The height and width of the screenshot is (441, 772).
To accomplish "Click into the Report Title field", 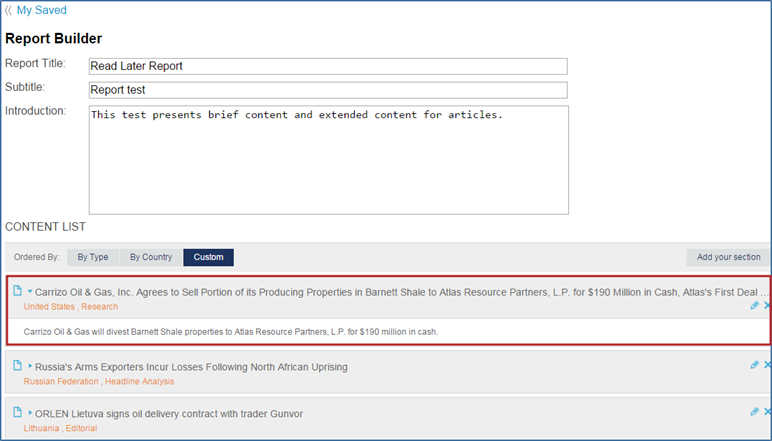I will tap(328, 66).
